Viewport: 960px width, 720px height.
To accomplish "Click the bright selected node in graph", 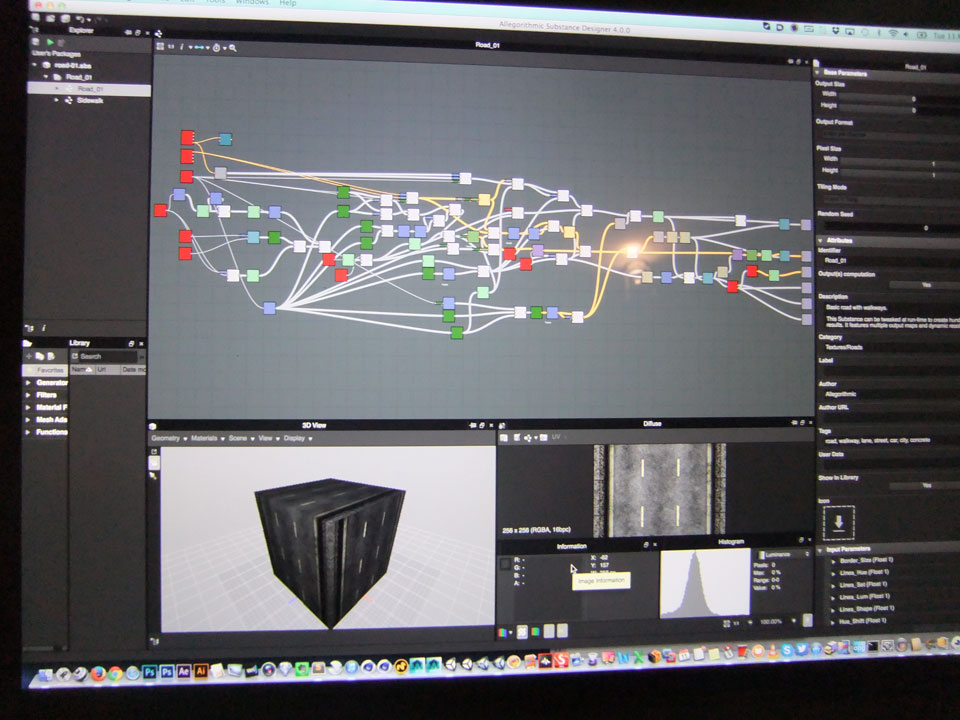I will coord(631,251).
